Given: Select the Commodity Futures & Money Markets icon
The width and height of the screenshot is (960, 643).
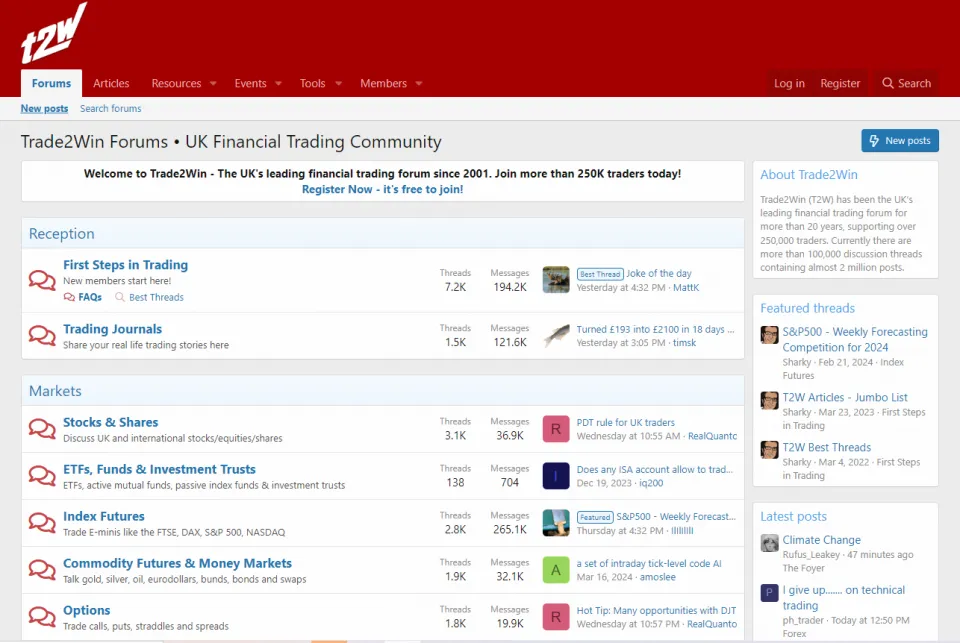Looking at the screenshot, I should pos(41,569).
